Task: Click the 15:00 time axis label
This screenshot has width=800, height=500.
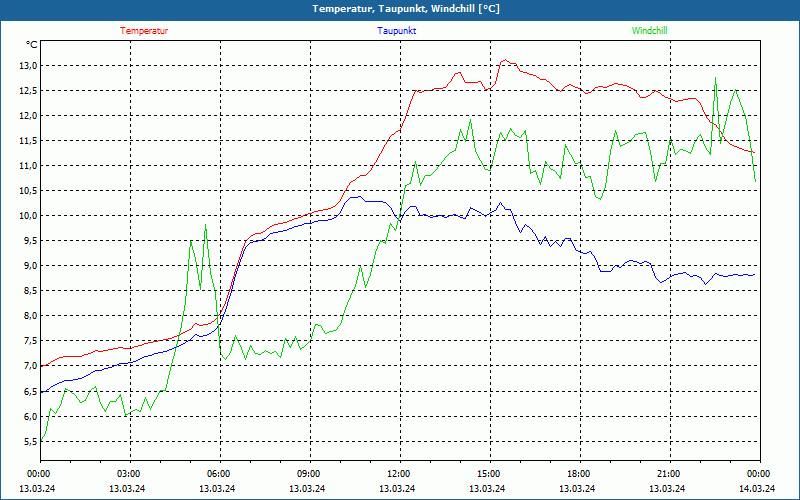Action: pyautogui.click(x=490, y=474)
